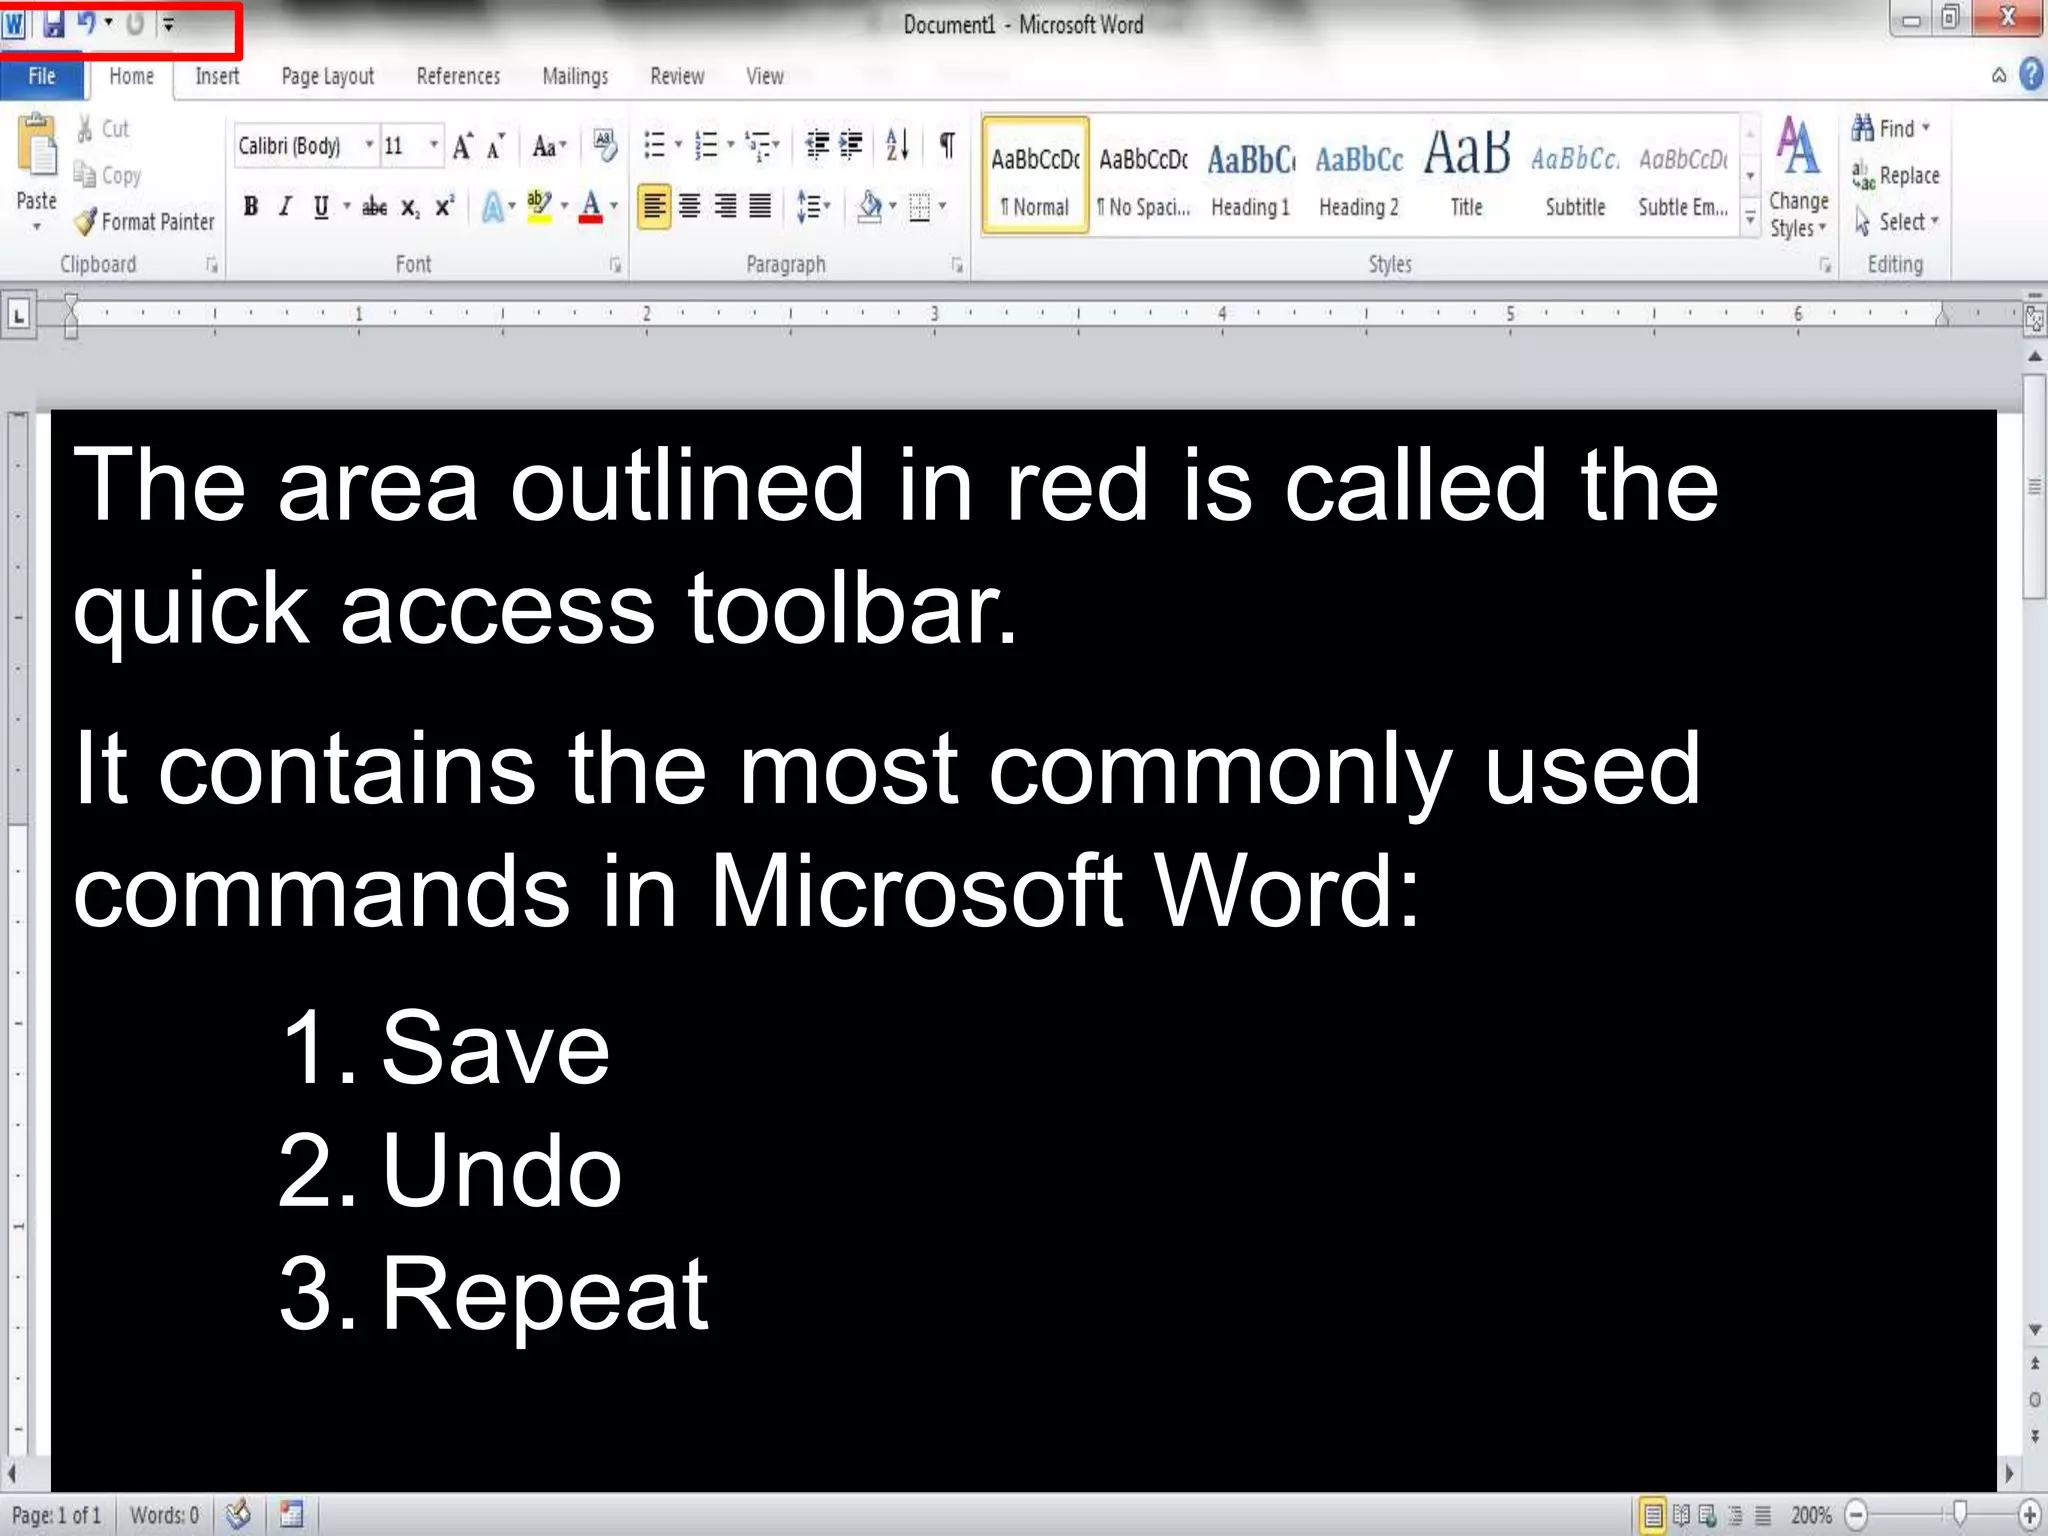Toggle Subscript formatting

point(410,207)
